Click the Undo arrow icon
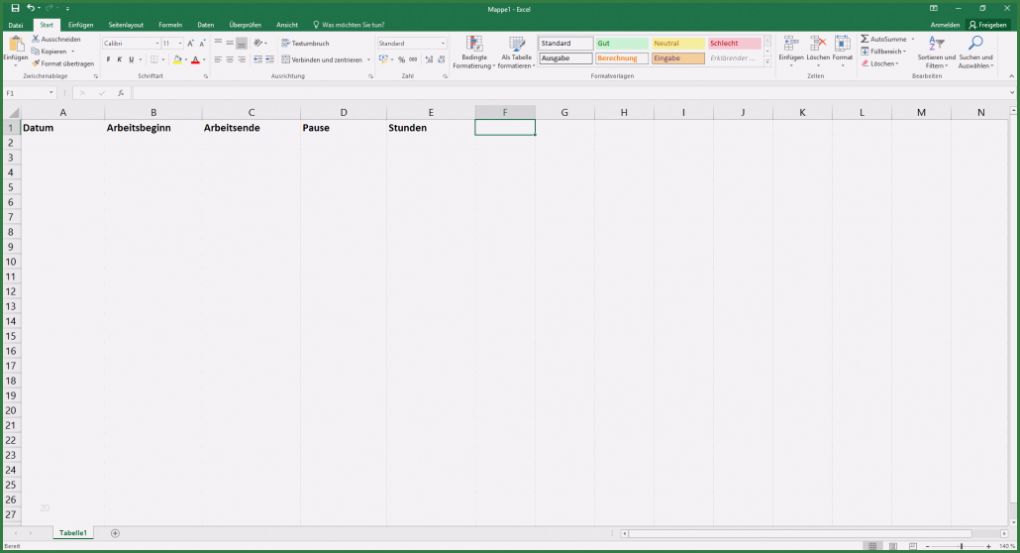The height and width of the screenshot is (553, 1020). (31, 8)
